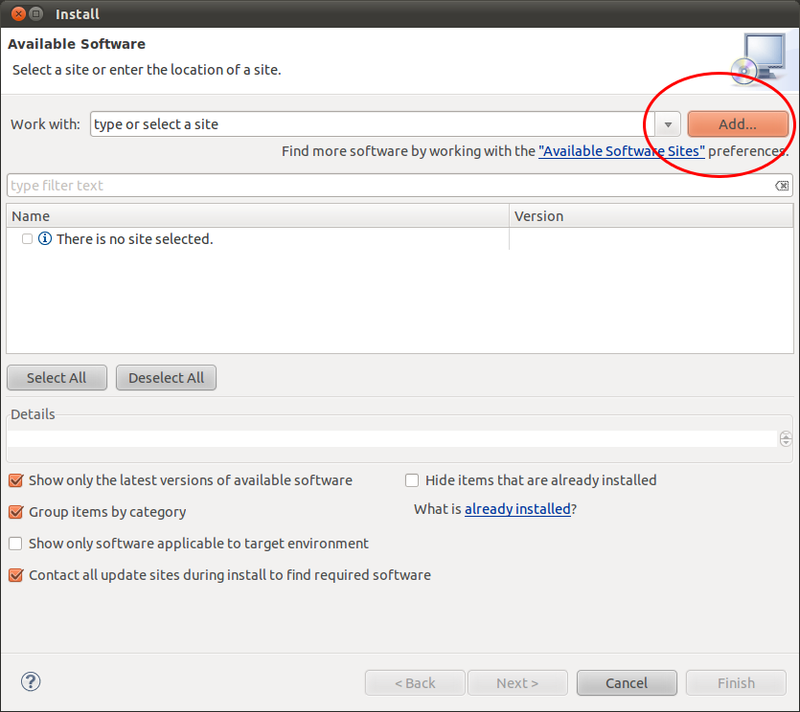The height and width of the screenshot is (712, 800).
Task: Click the Name column header
Action: [x=257, y=216]
